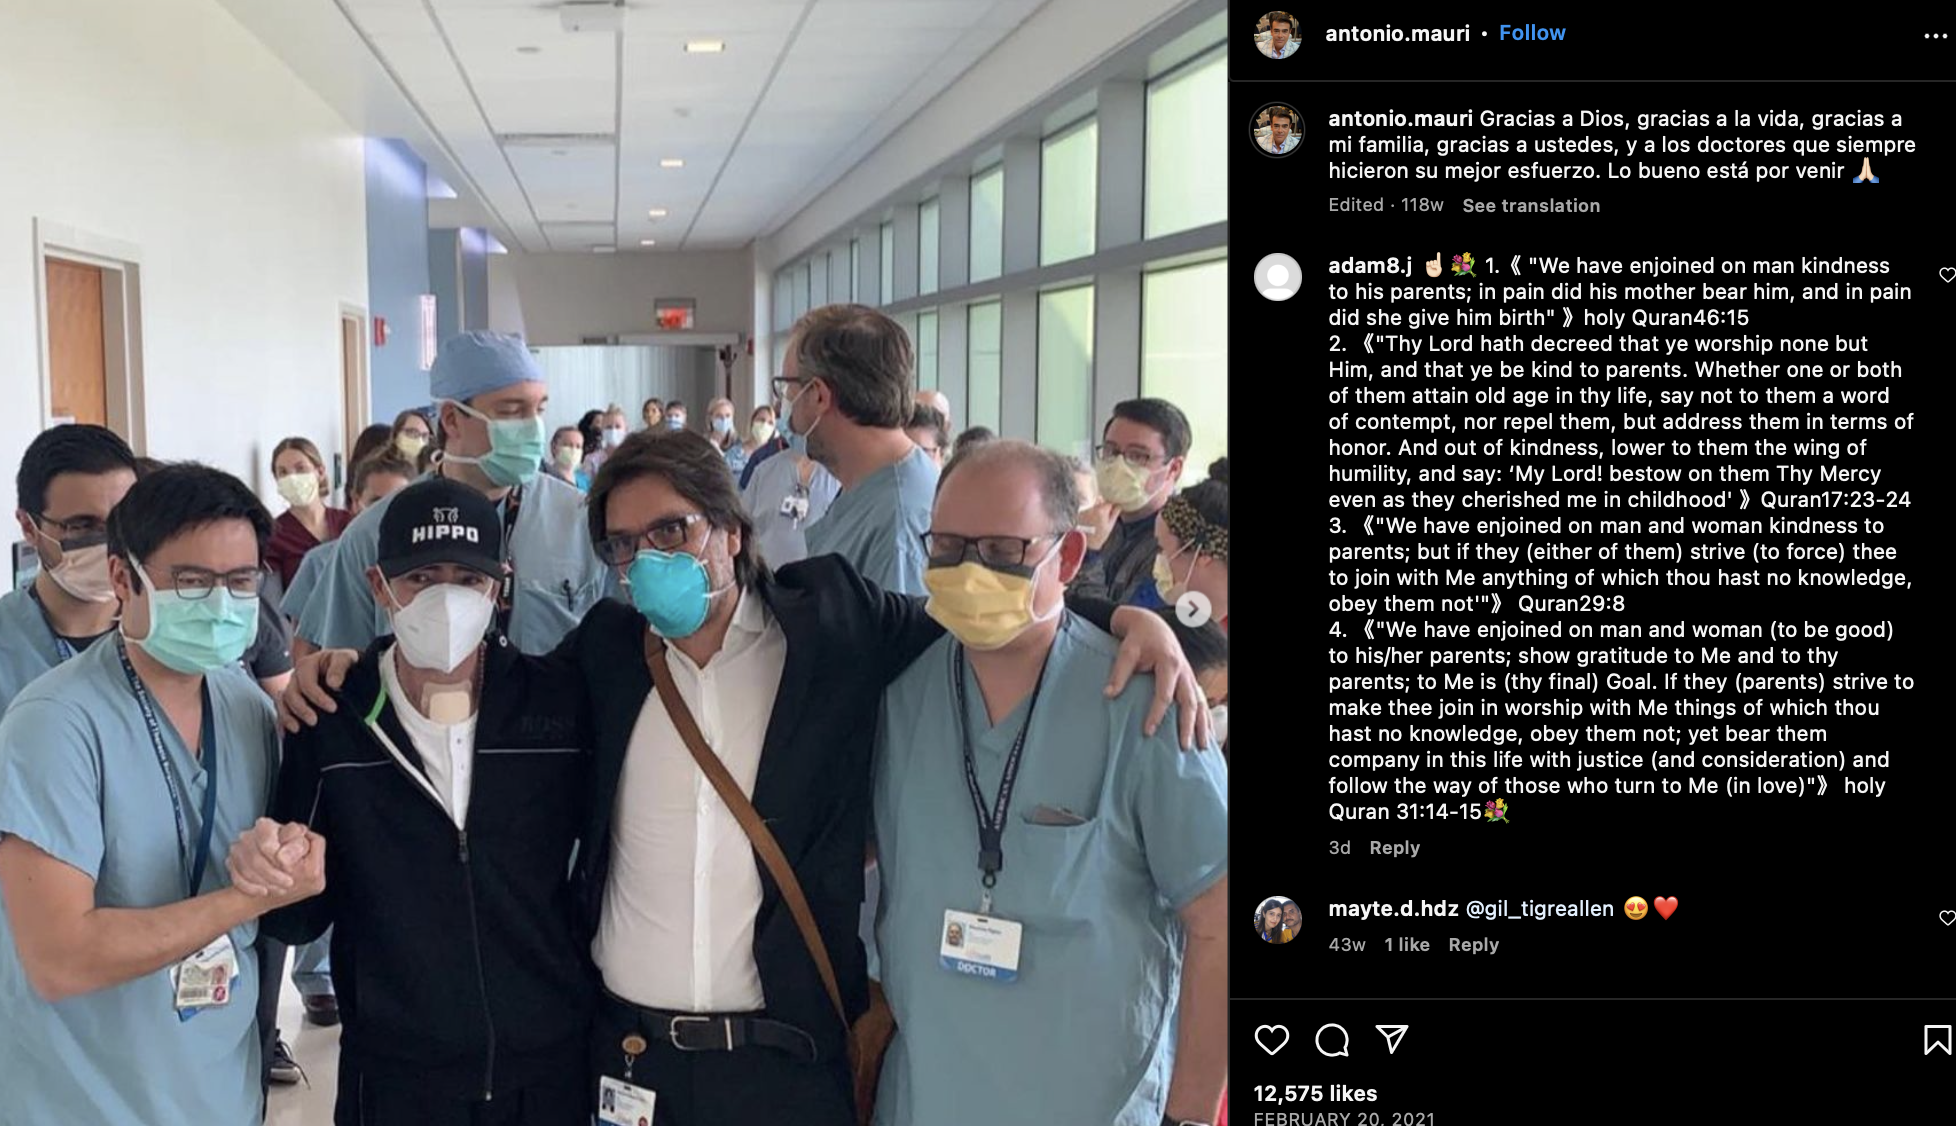
Task: Share post using the paper plane icon
Action: point(1392,1039)
